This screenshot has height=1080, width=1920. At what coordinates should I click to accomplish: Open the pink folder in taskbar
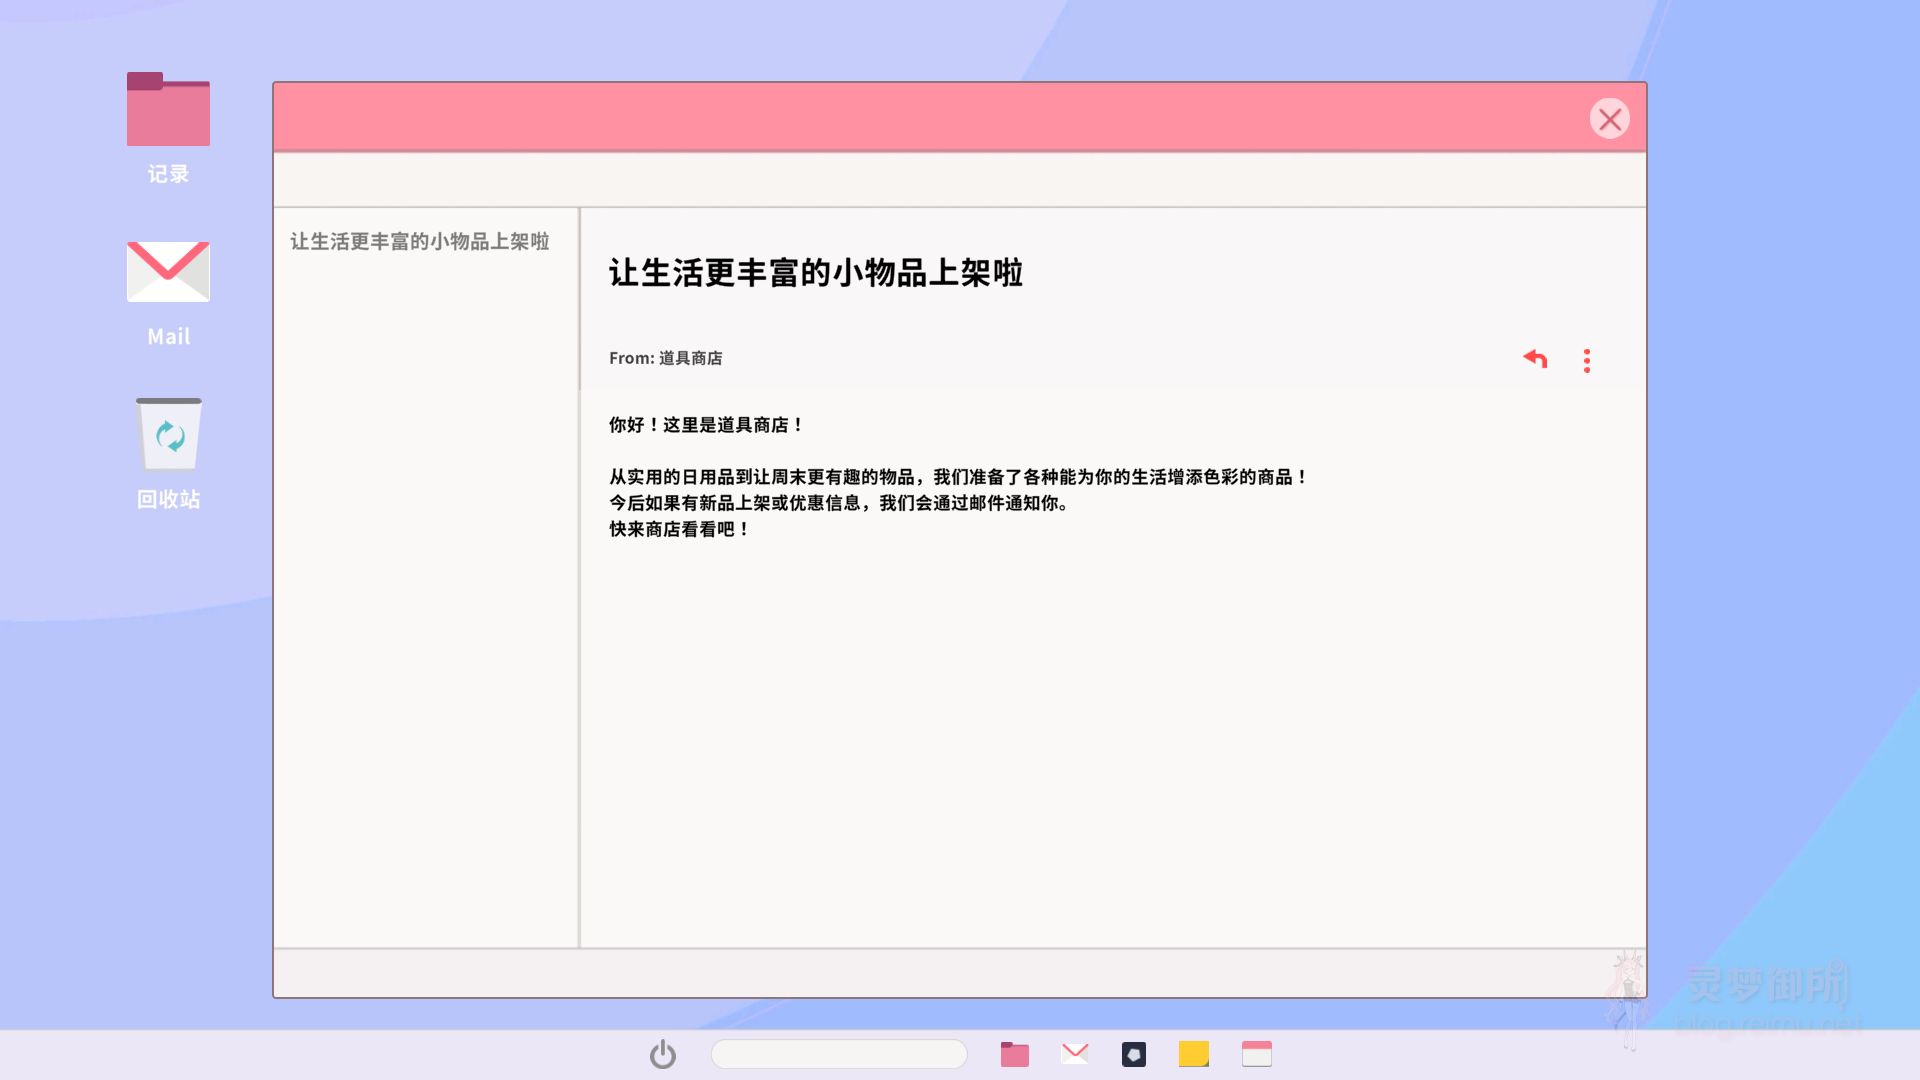(1014, 1054)
